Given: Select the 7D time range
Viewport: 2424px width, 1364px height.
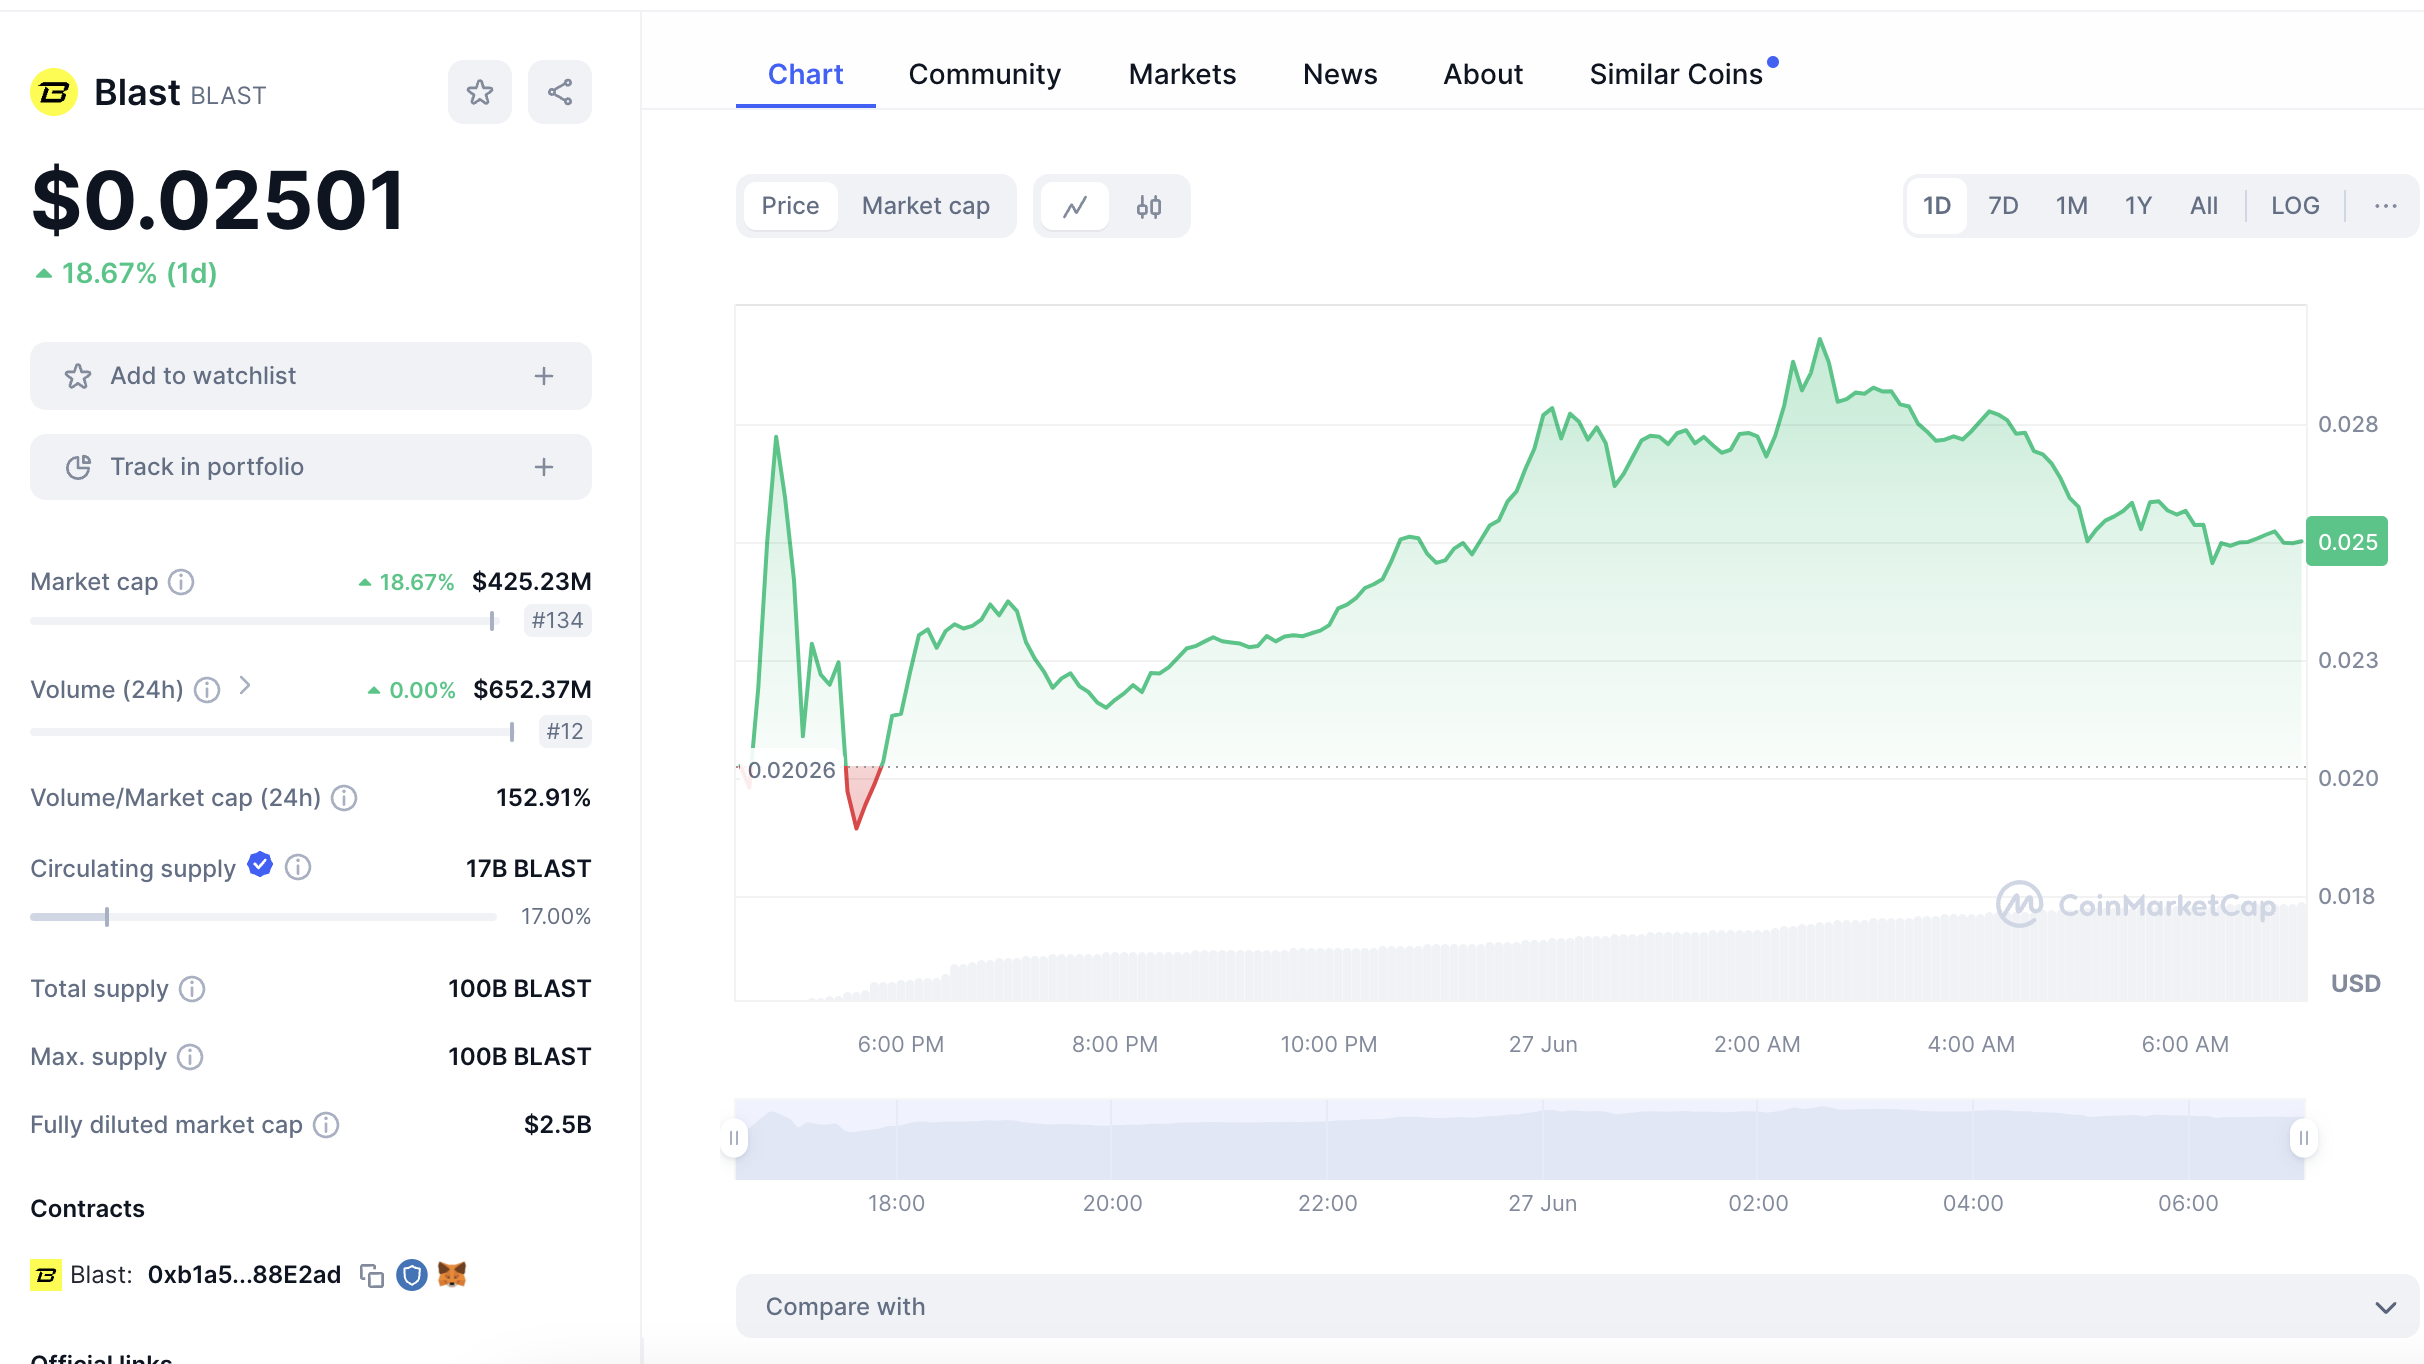Looking at the screenshot, I should pos(2003,206).
